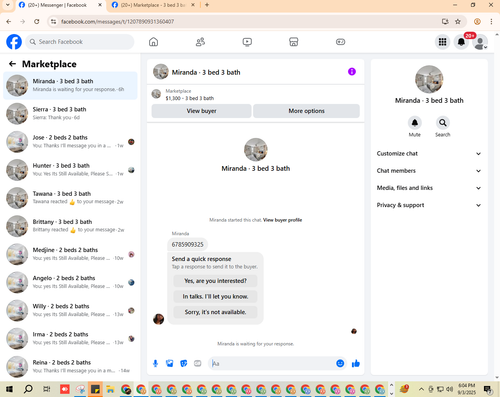Go to the Home feed icon
This screenshot has width=500, height=397.
tap(153, 42)
